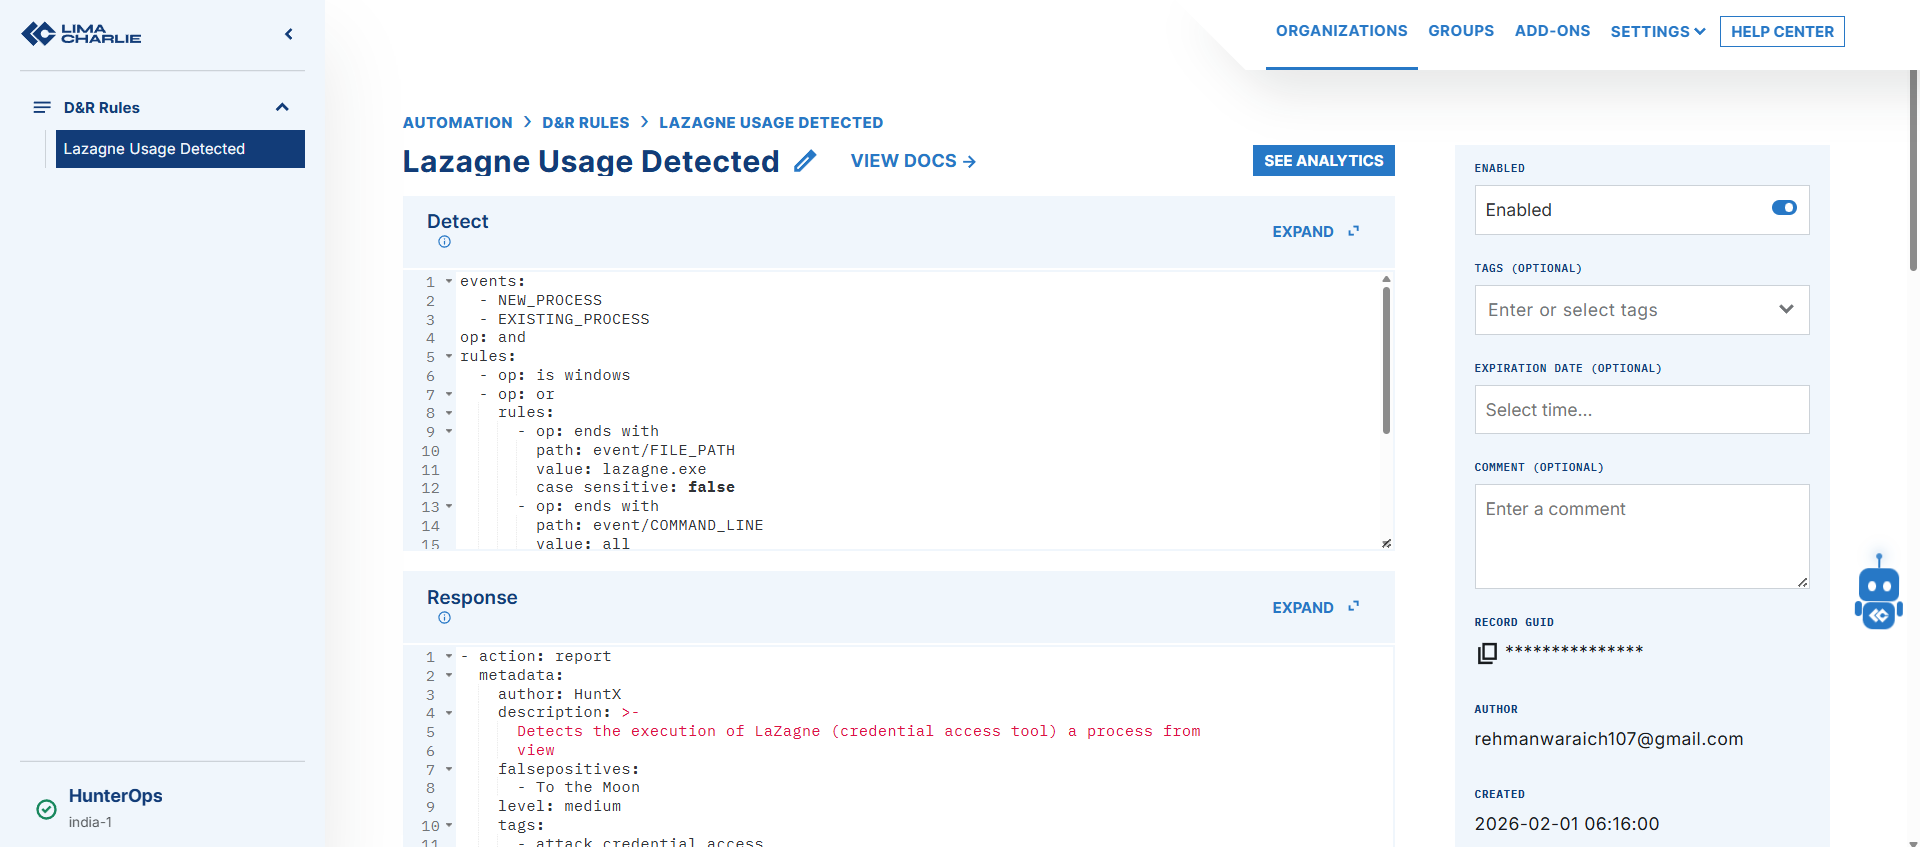Show info for the Response section
The height and width of the screenshot is (847, 1920).
tap(444, 618)
